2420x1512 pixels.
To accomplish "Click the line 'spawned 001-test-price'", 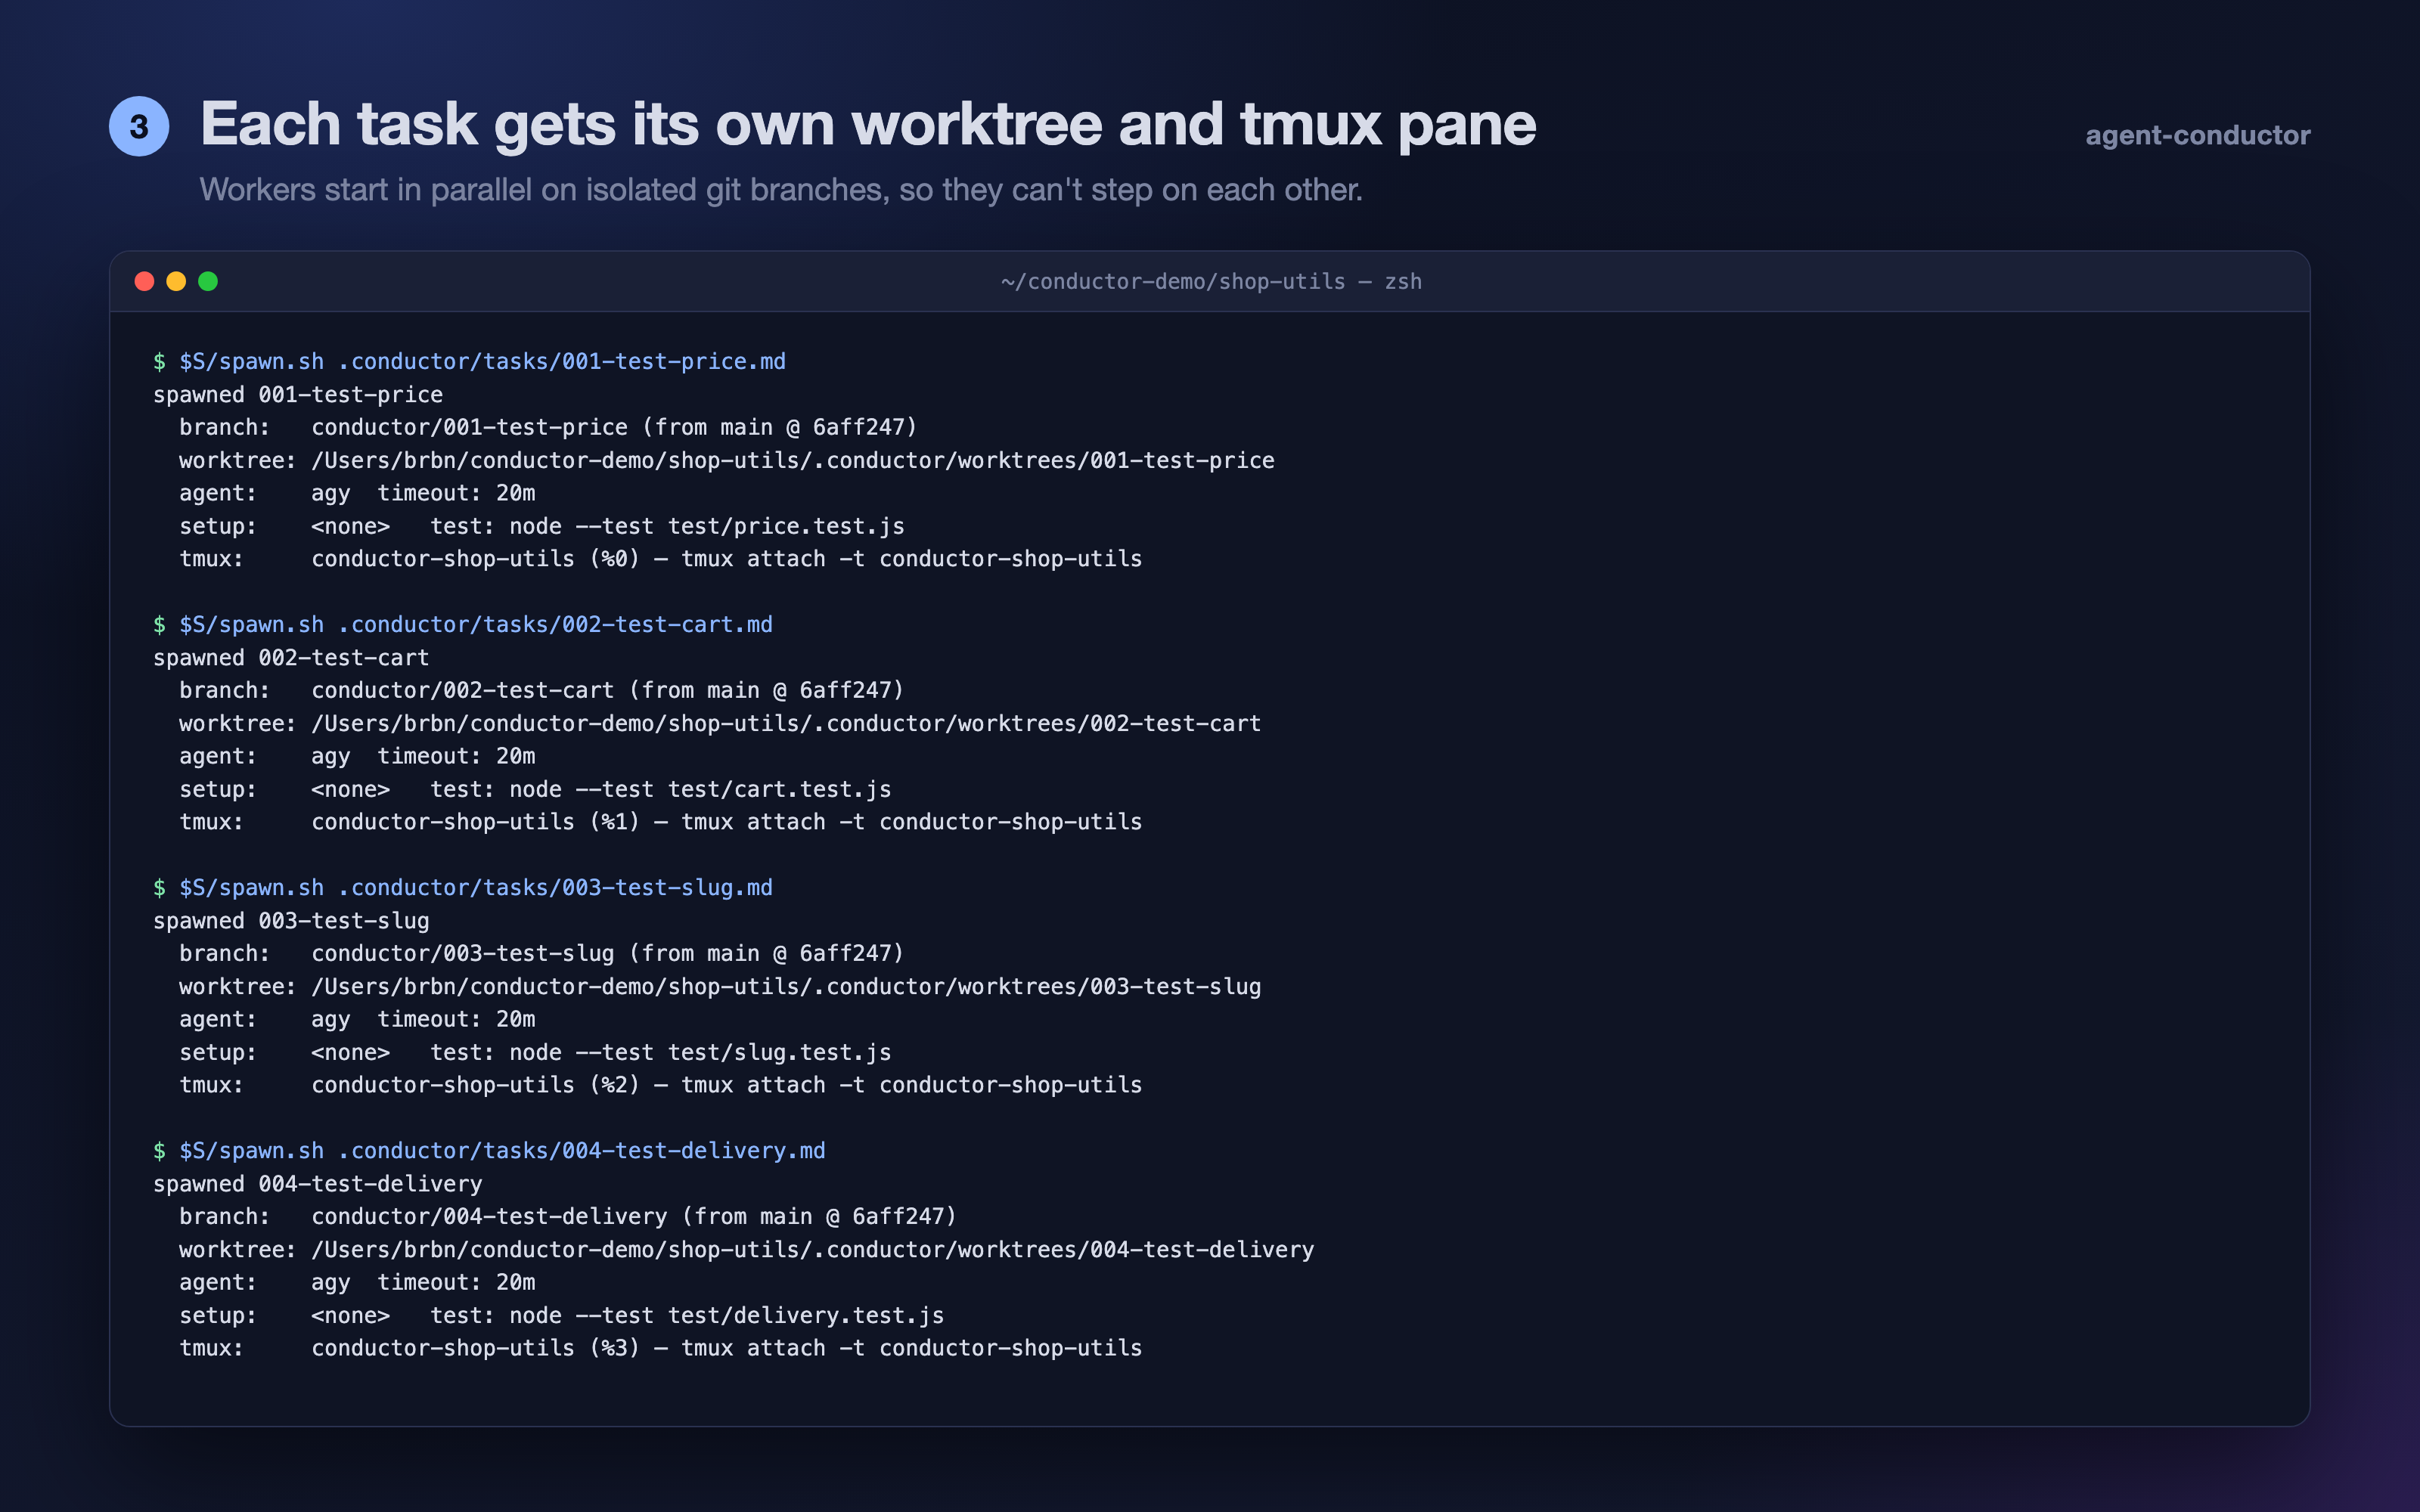I will click(298, 395).
